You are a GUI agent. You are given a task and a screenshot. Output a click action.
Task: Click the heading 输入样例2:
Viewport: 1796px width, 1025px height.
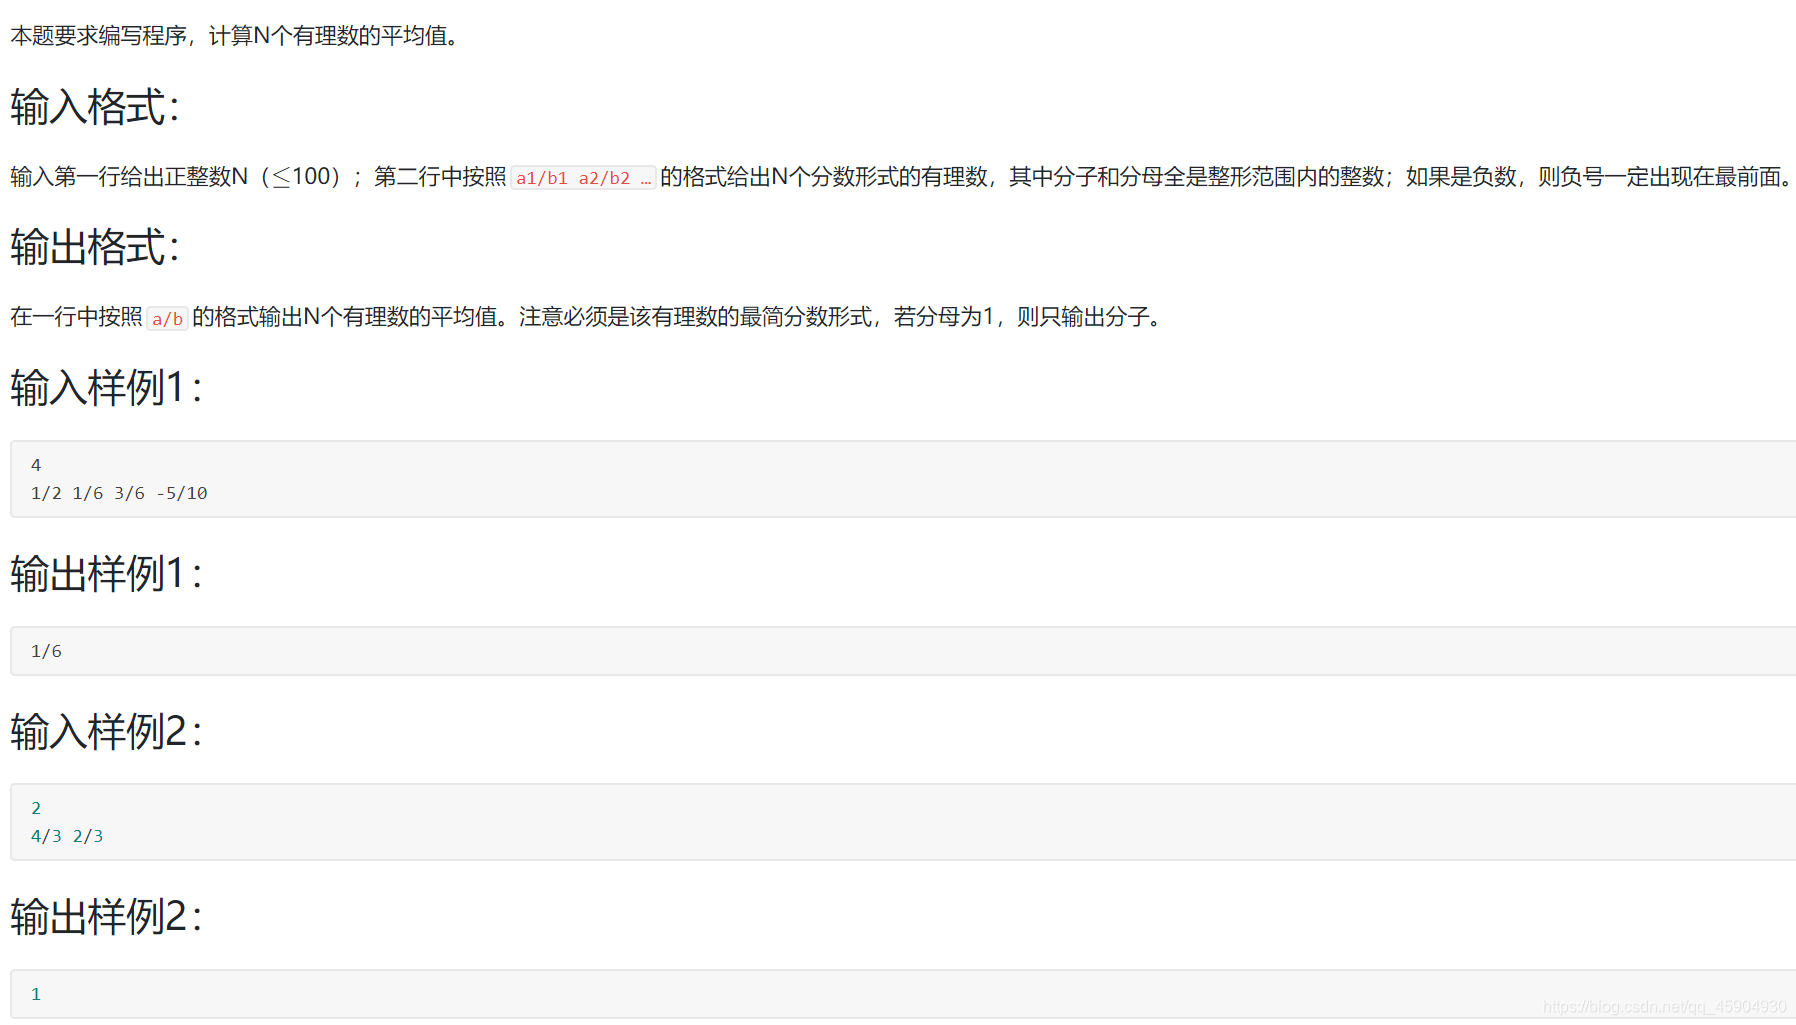[106, 732]
